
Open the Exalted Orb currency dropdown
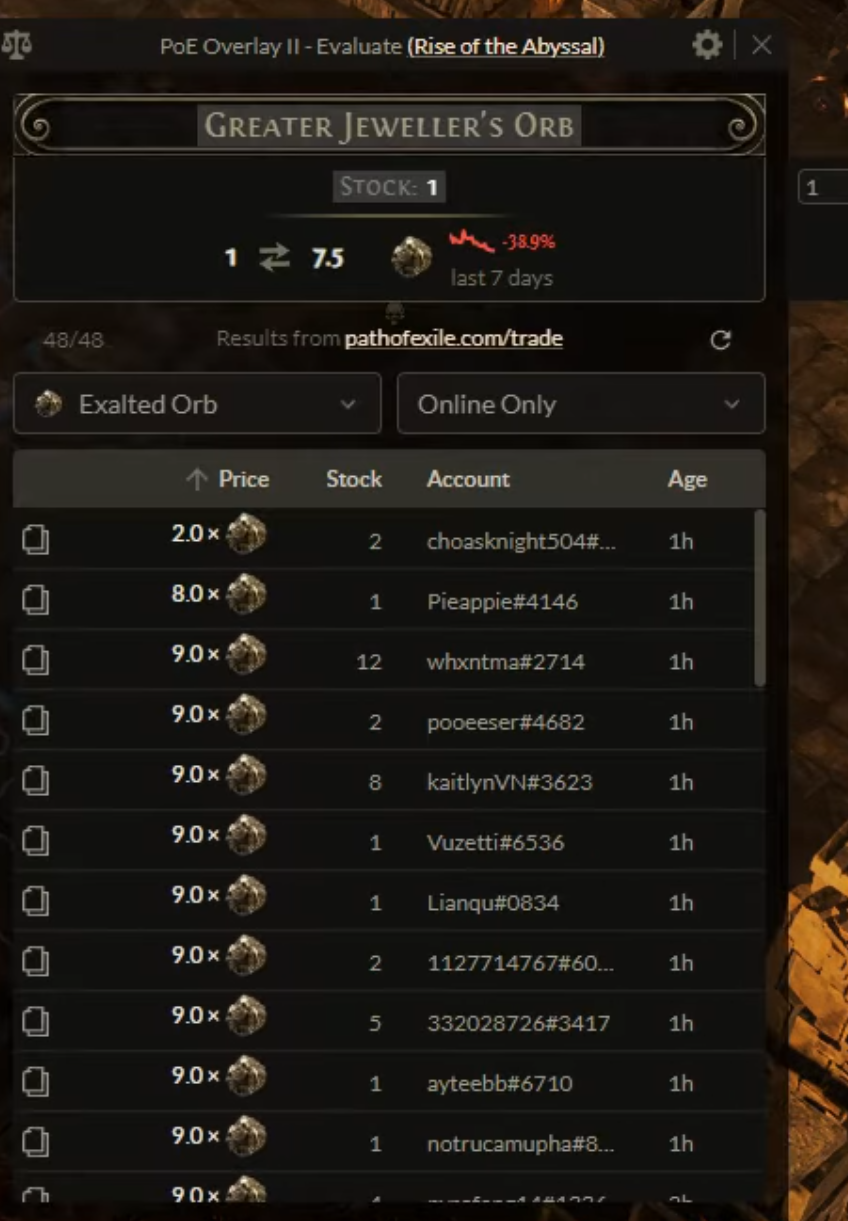(197, 403)
